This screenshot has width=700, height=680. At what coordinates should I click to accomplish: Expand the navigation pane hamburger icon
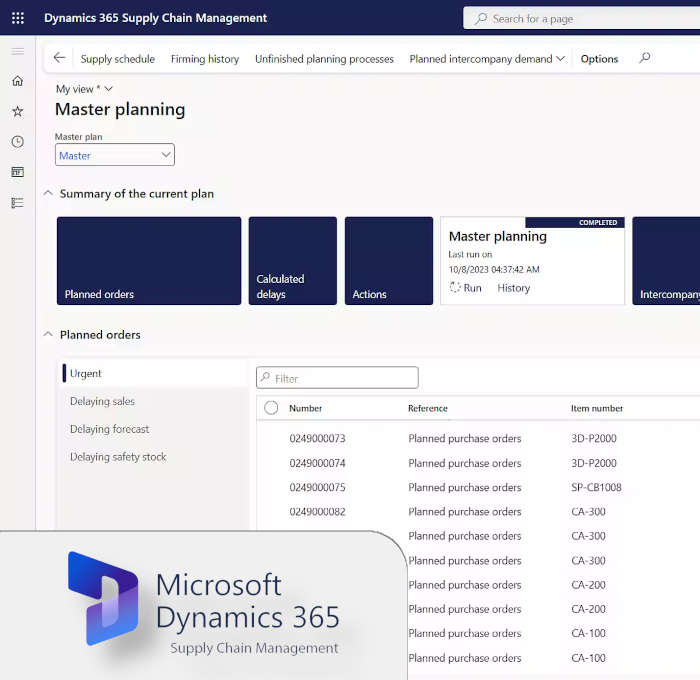18,51
